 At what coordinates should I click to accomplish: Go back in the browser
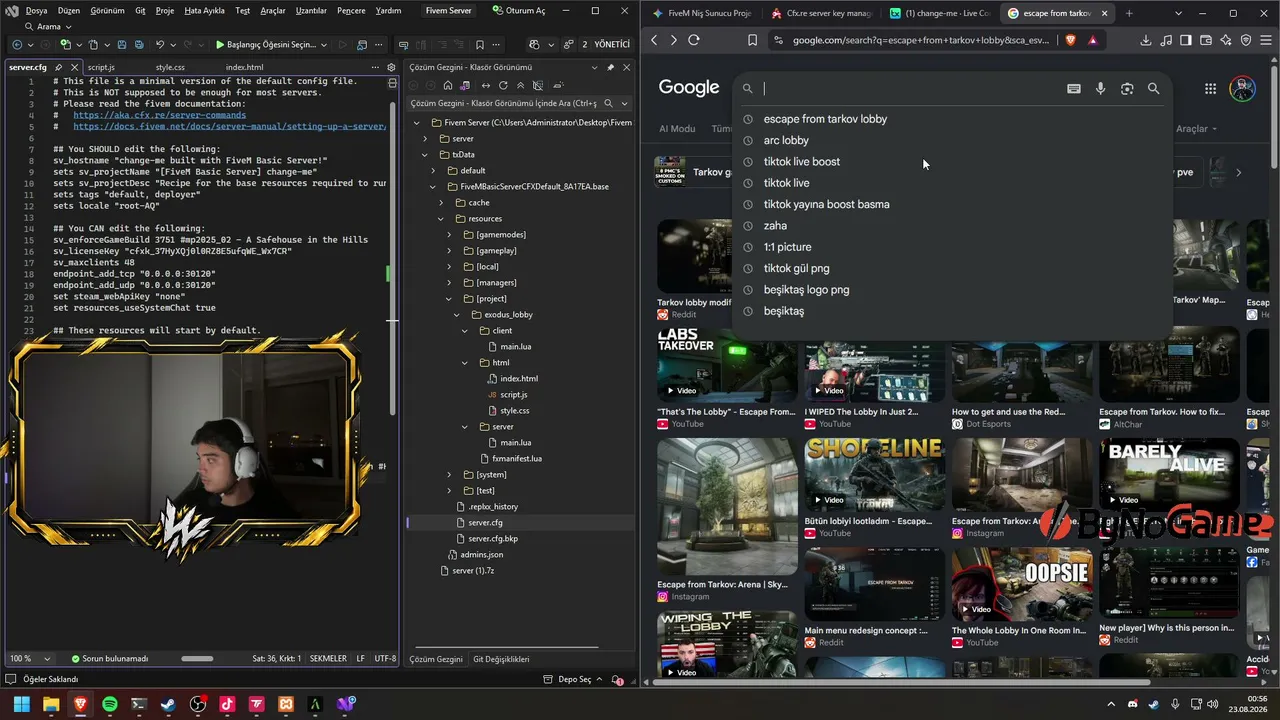pos(654,40)
